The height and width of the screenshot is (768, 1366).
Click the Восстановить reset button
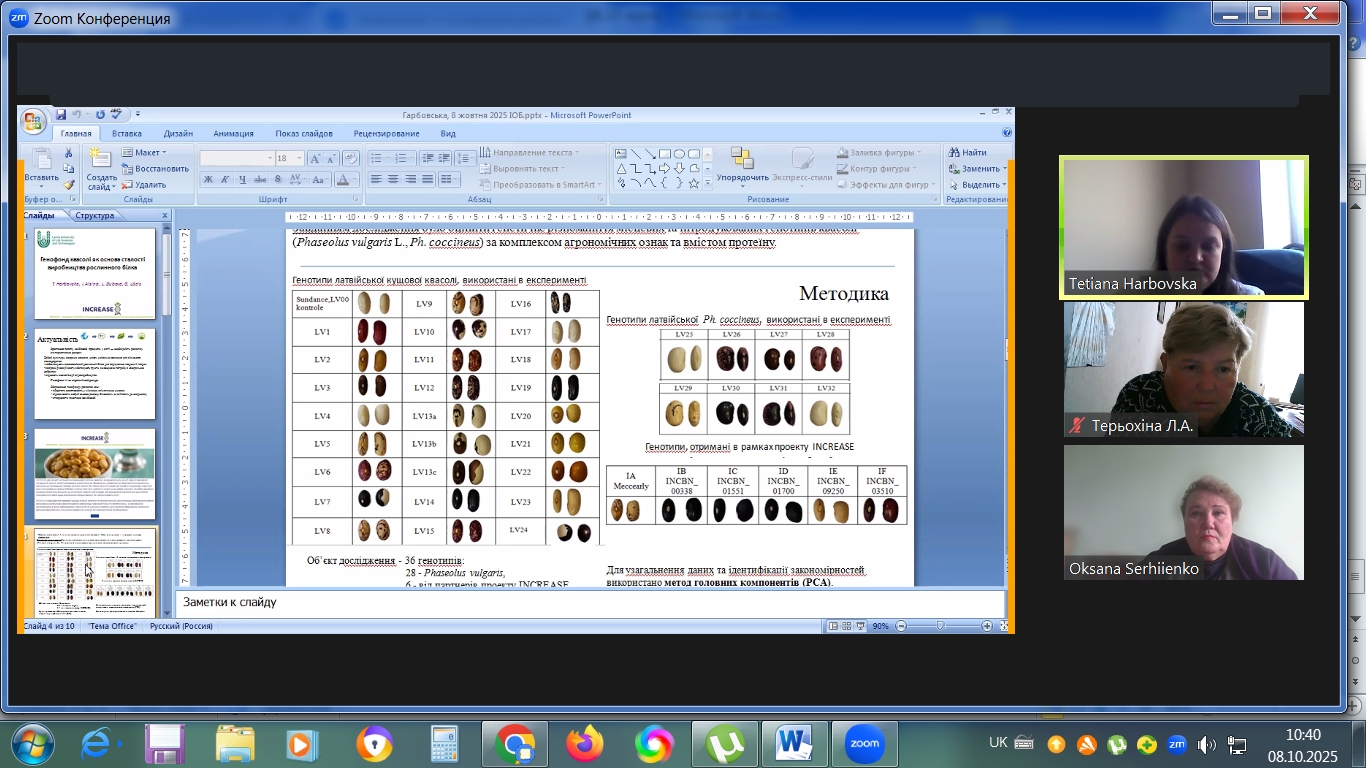coord(155,169)
